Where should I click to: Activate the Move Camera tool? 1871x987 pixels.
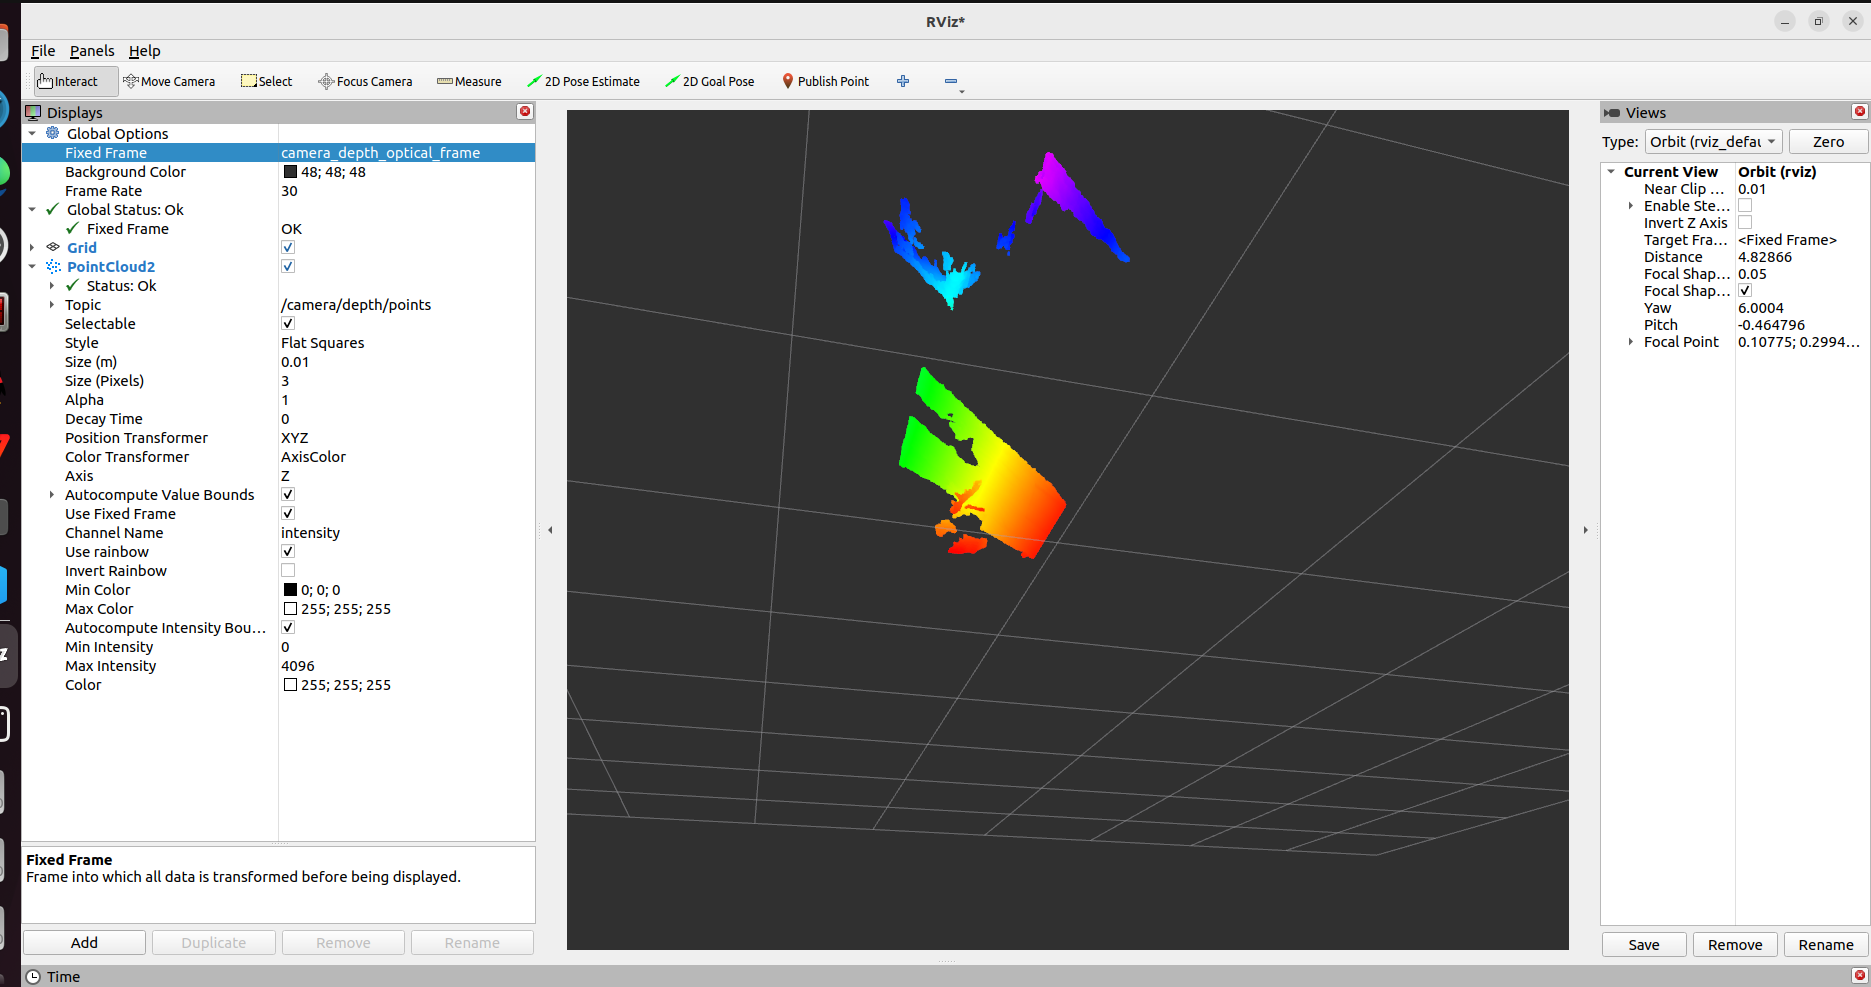coord(169,81)
